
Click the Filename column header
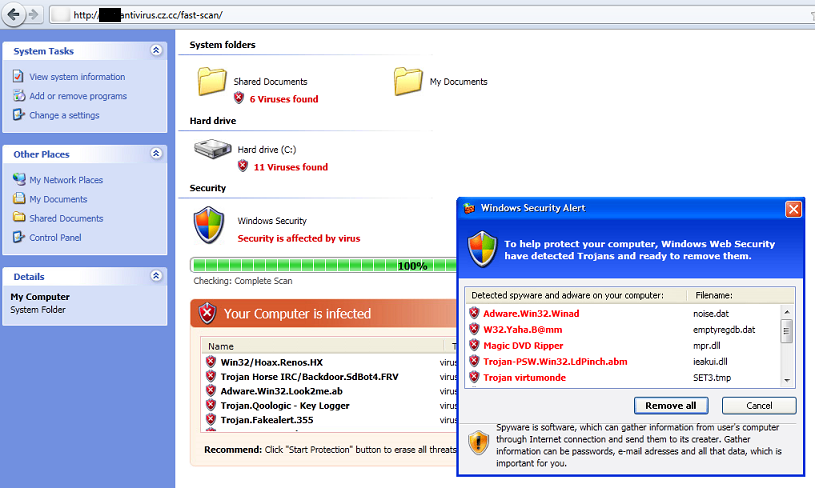pos(714,295)
